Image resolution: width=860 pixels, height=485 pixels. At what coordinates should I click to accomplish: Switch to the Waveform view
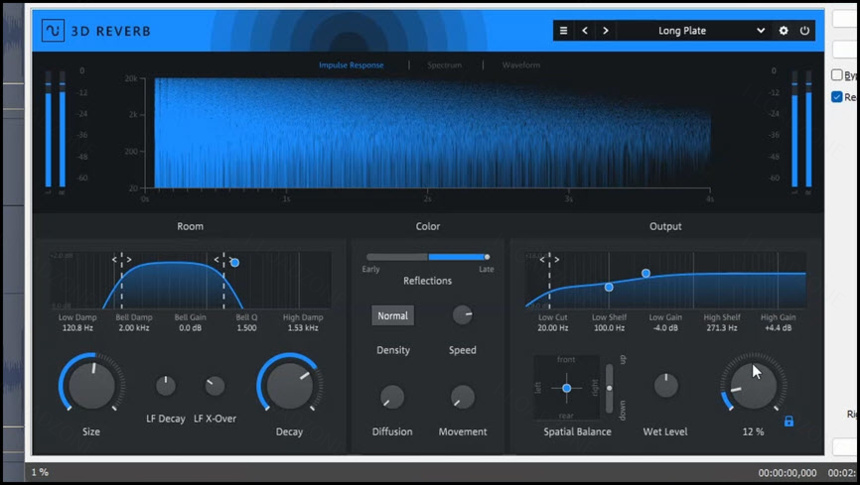[x=521, y=65]
